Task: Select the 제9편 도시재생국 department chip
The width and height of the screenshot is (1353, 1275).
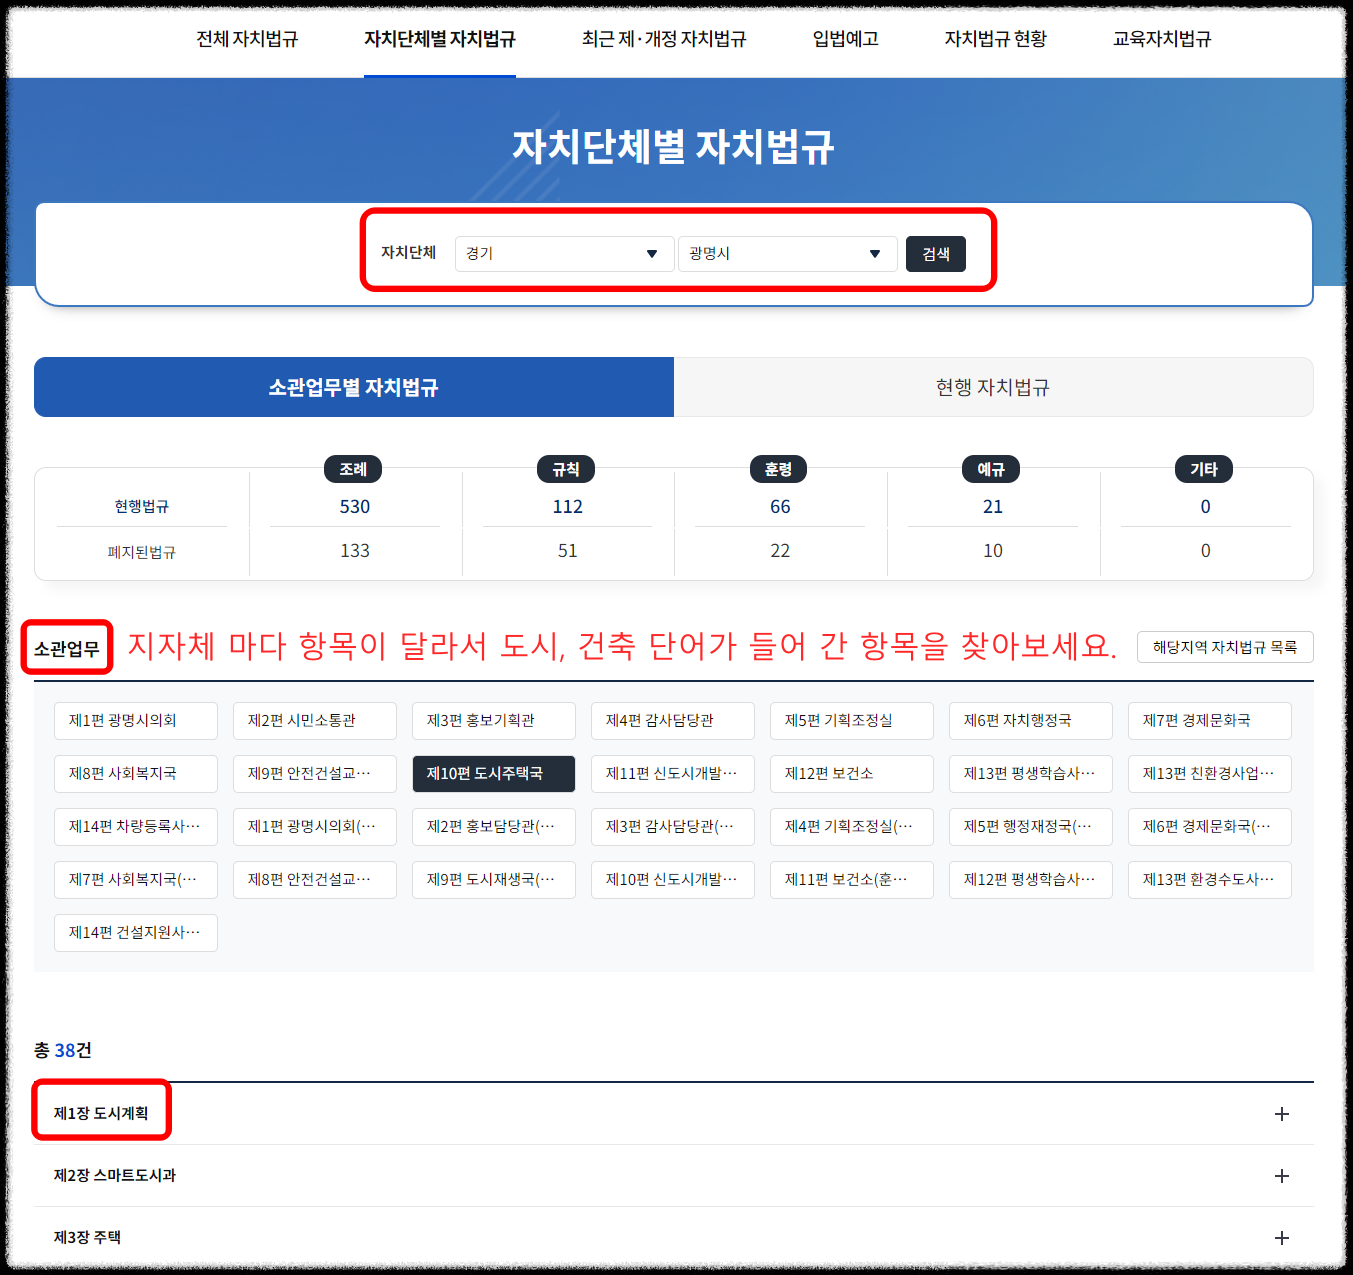Action: [x=493, y=879]
